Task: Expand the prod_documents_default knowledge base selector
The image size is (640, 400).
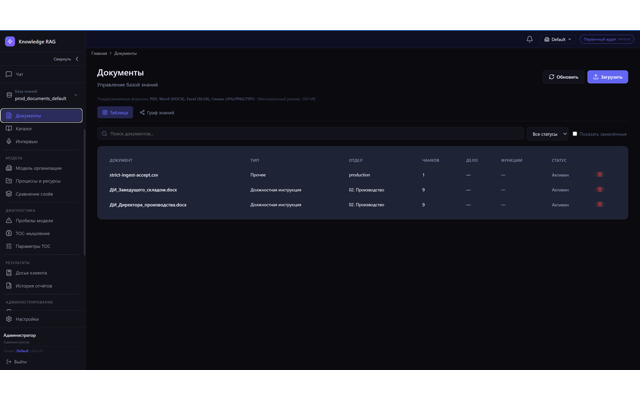Action: tap(41, 95)
